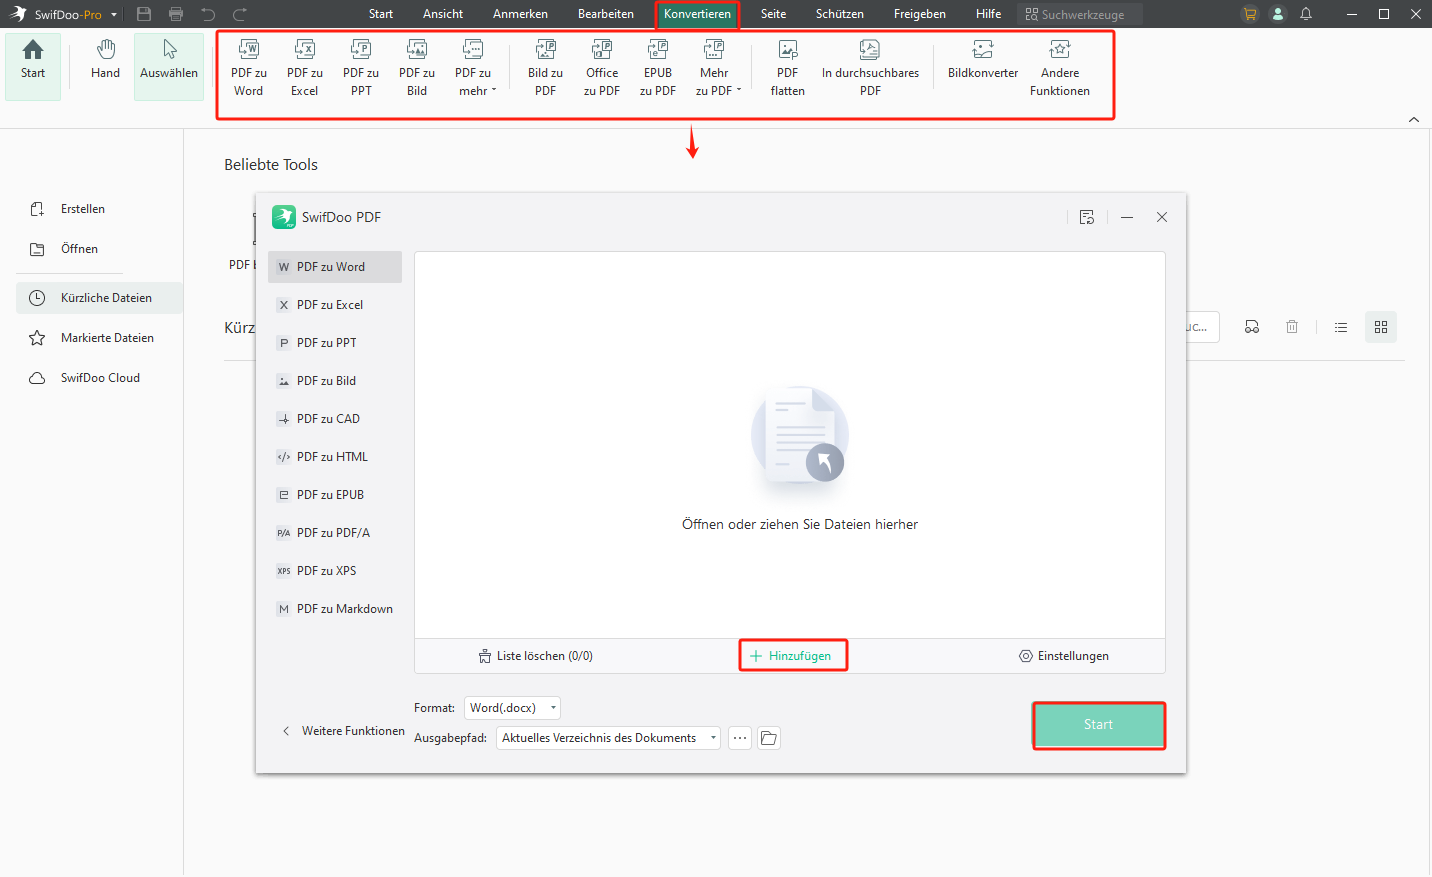Choose Office zu PDF in ribbon

click(602, 68)
